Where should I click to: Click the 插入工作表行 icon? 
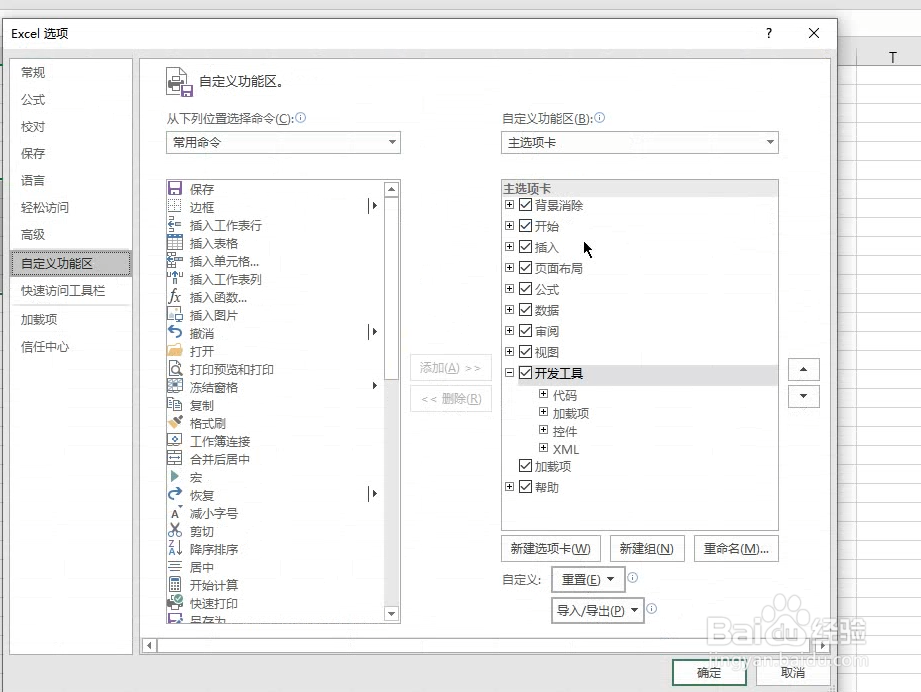pos(175,224)
